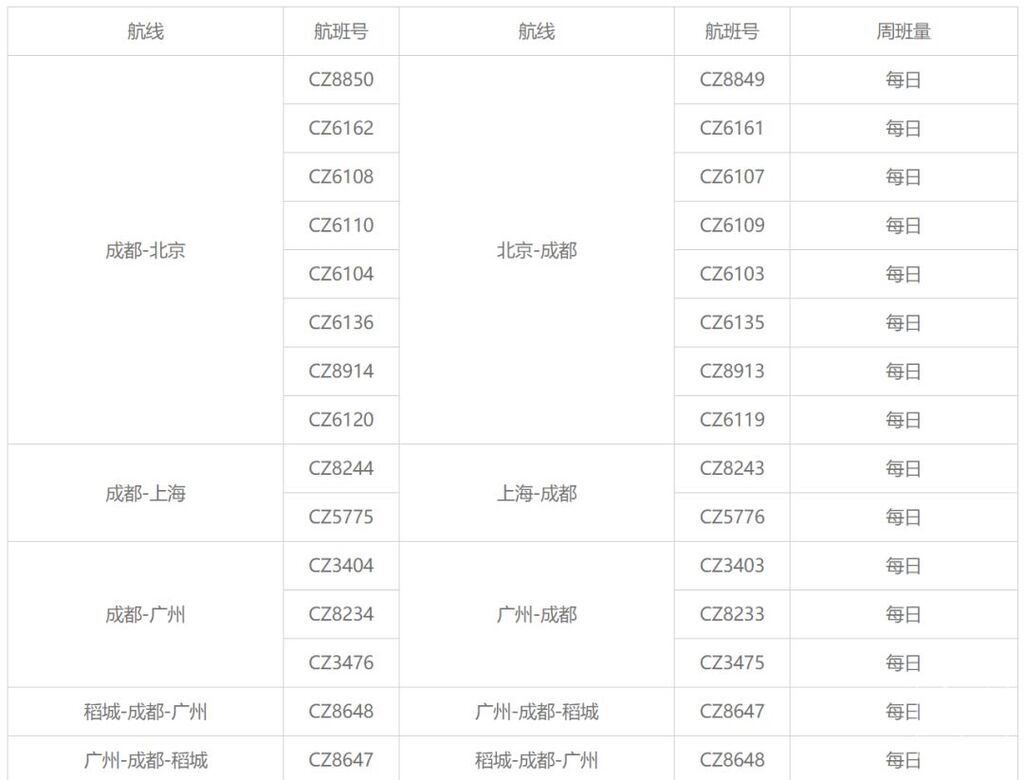Select the 广州-成都 route cell
This screenshot has height=780, width=1024.
tap(537, 614)
